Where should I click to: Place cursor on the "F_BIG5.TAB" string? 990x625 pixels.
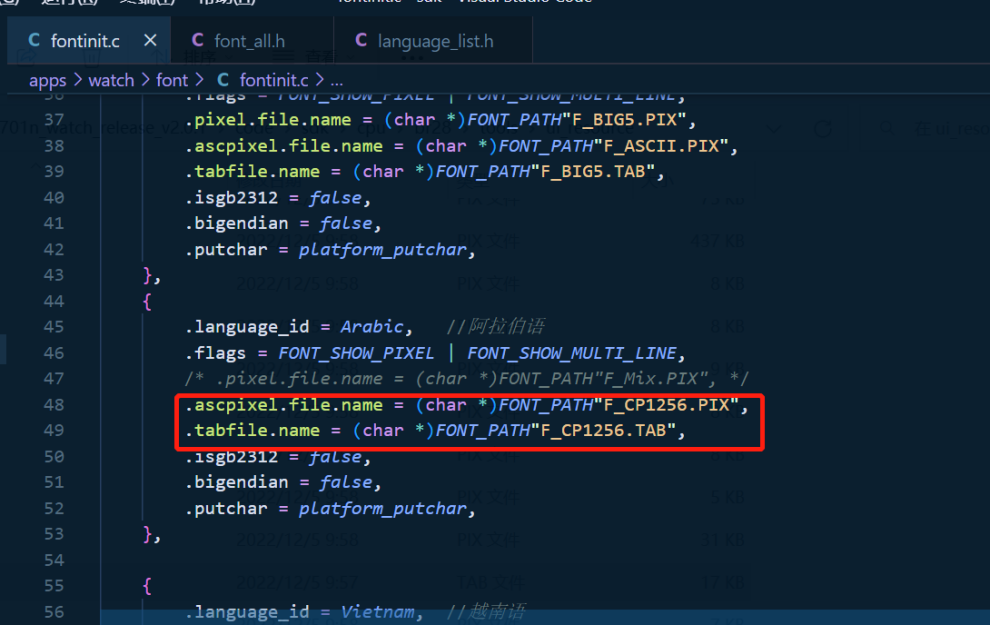592,172
